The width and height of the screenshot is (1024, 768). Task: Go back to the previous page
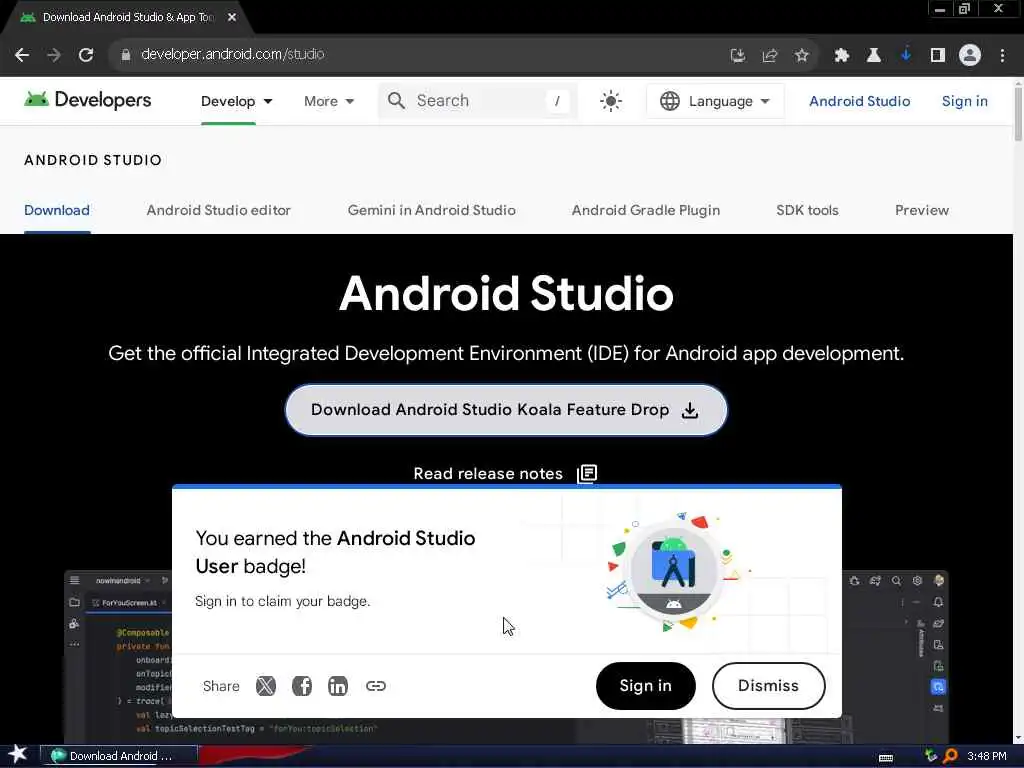[22, 55]
